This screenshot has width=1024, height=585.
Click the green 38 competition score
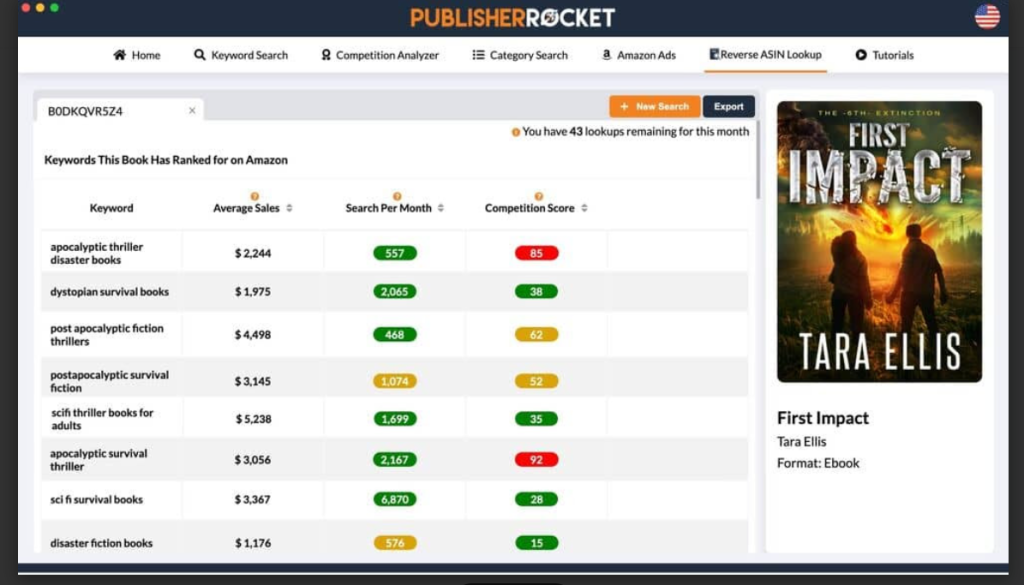pyautogui.click(x=537, y=292)
